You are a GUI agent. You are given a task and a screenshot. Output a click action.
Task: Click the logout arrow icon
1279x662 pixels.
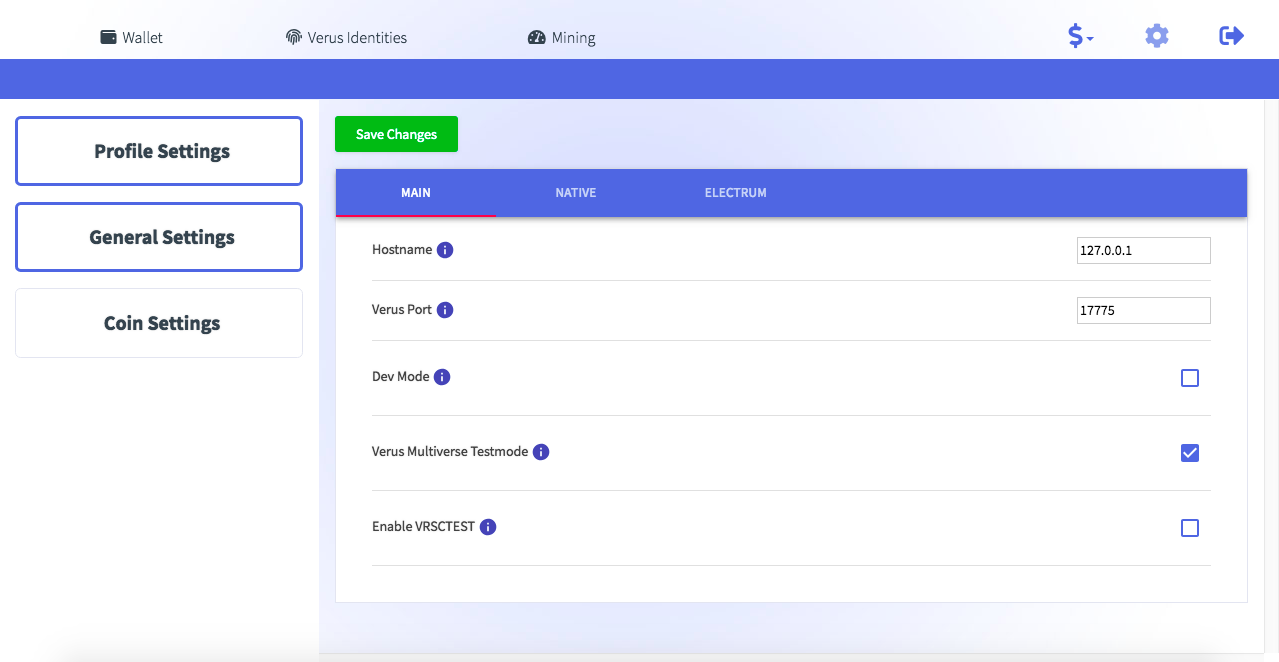[1231, 36]
